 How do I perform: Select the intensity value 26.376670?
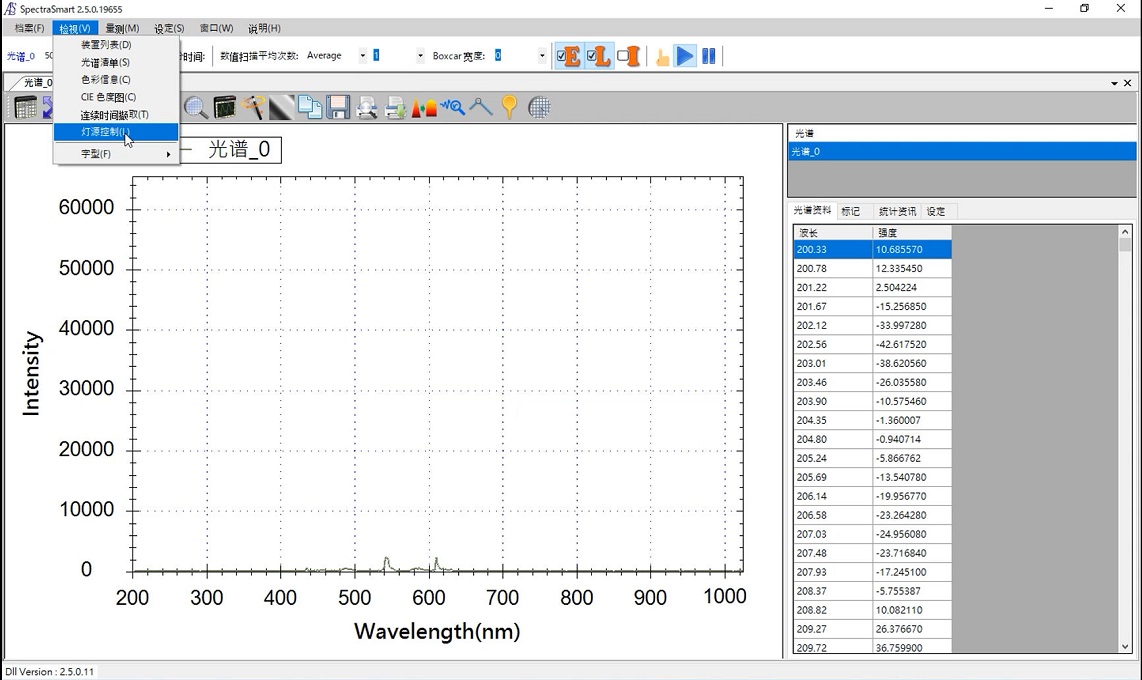912,629
